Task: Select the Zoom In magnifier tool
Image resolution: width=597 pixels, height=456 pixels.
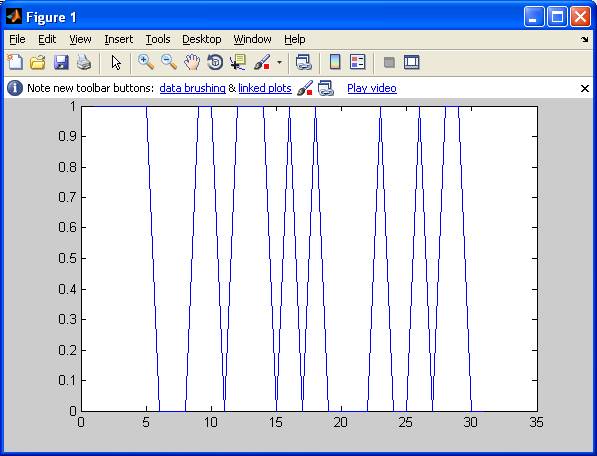Action: coord(146,62)
